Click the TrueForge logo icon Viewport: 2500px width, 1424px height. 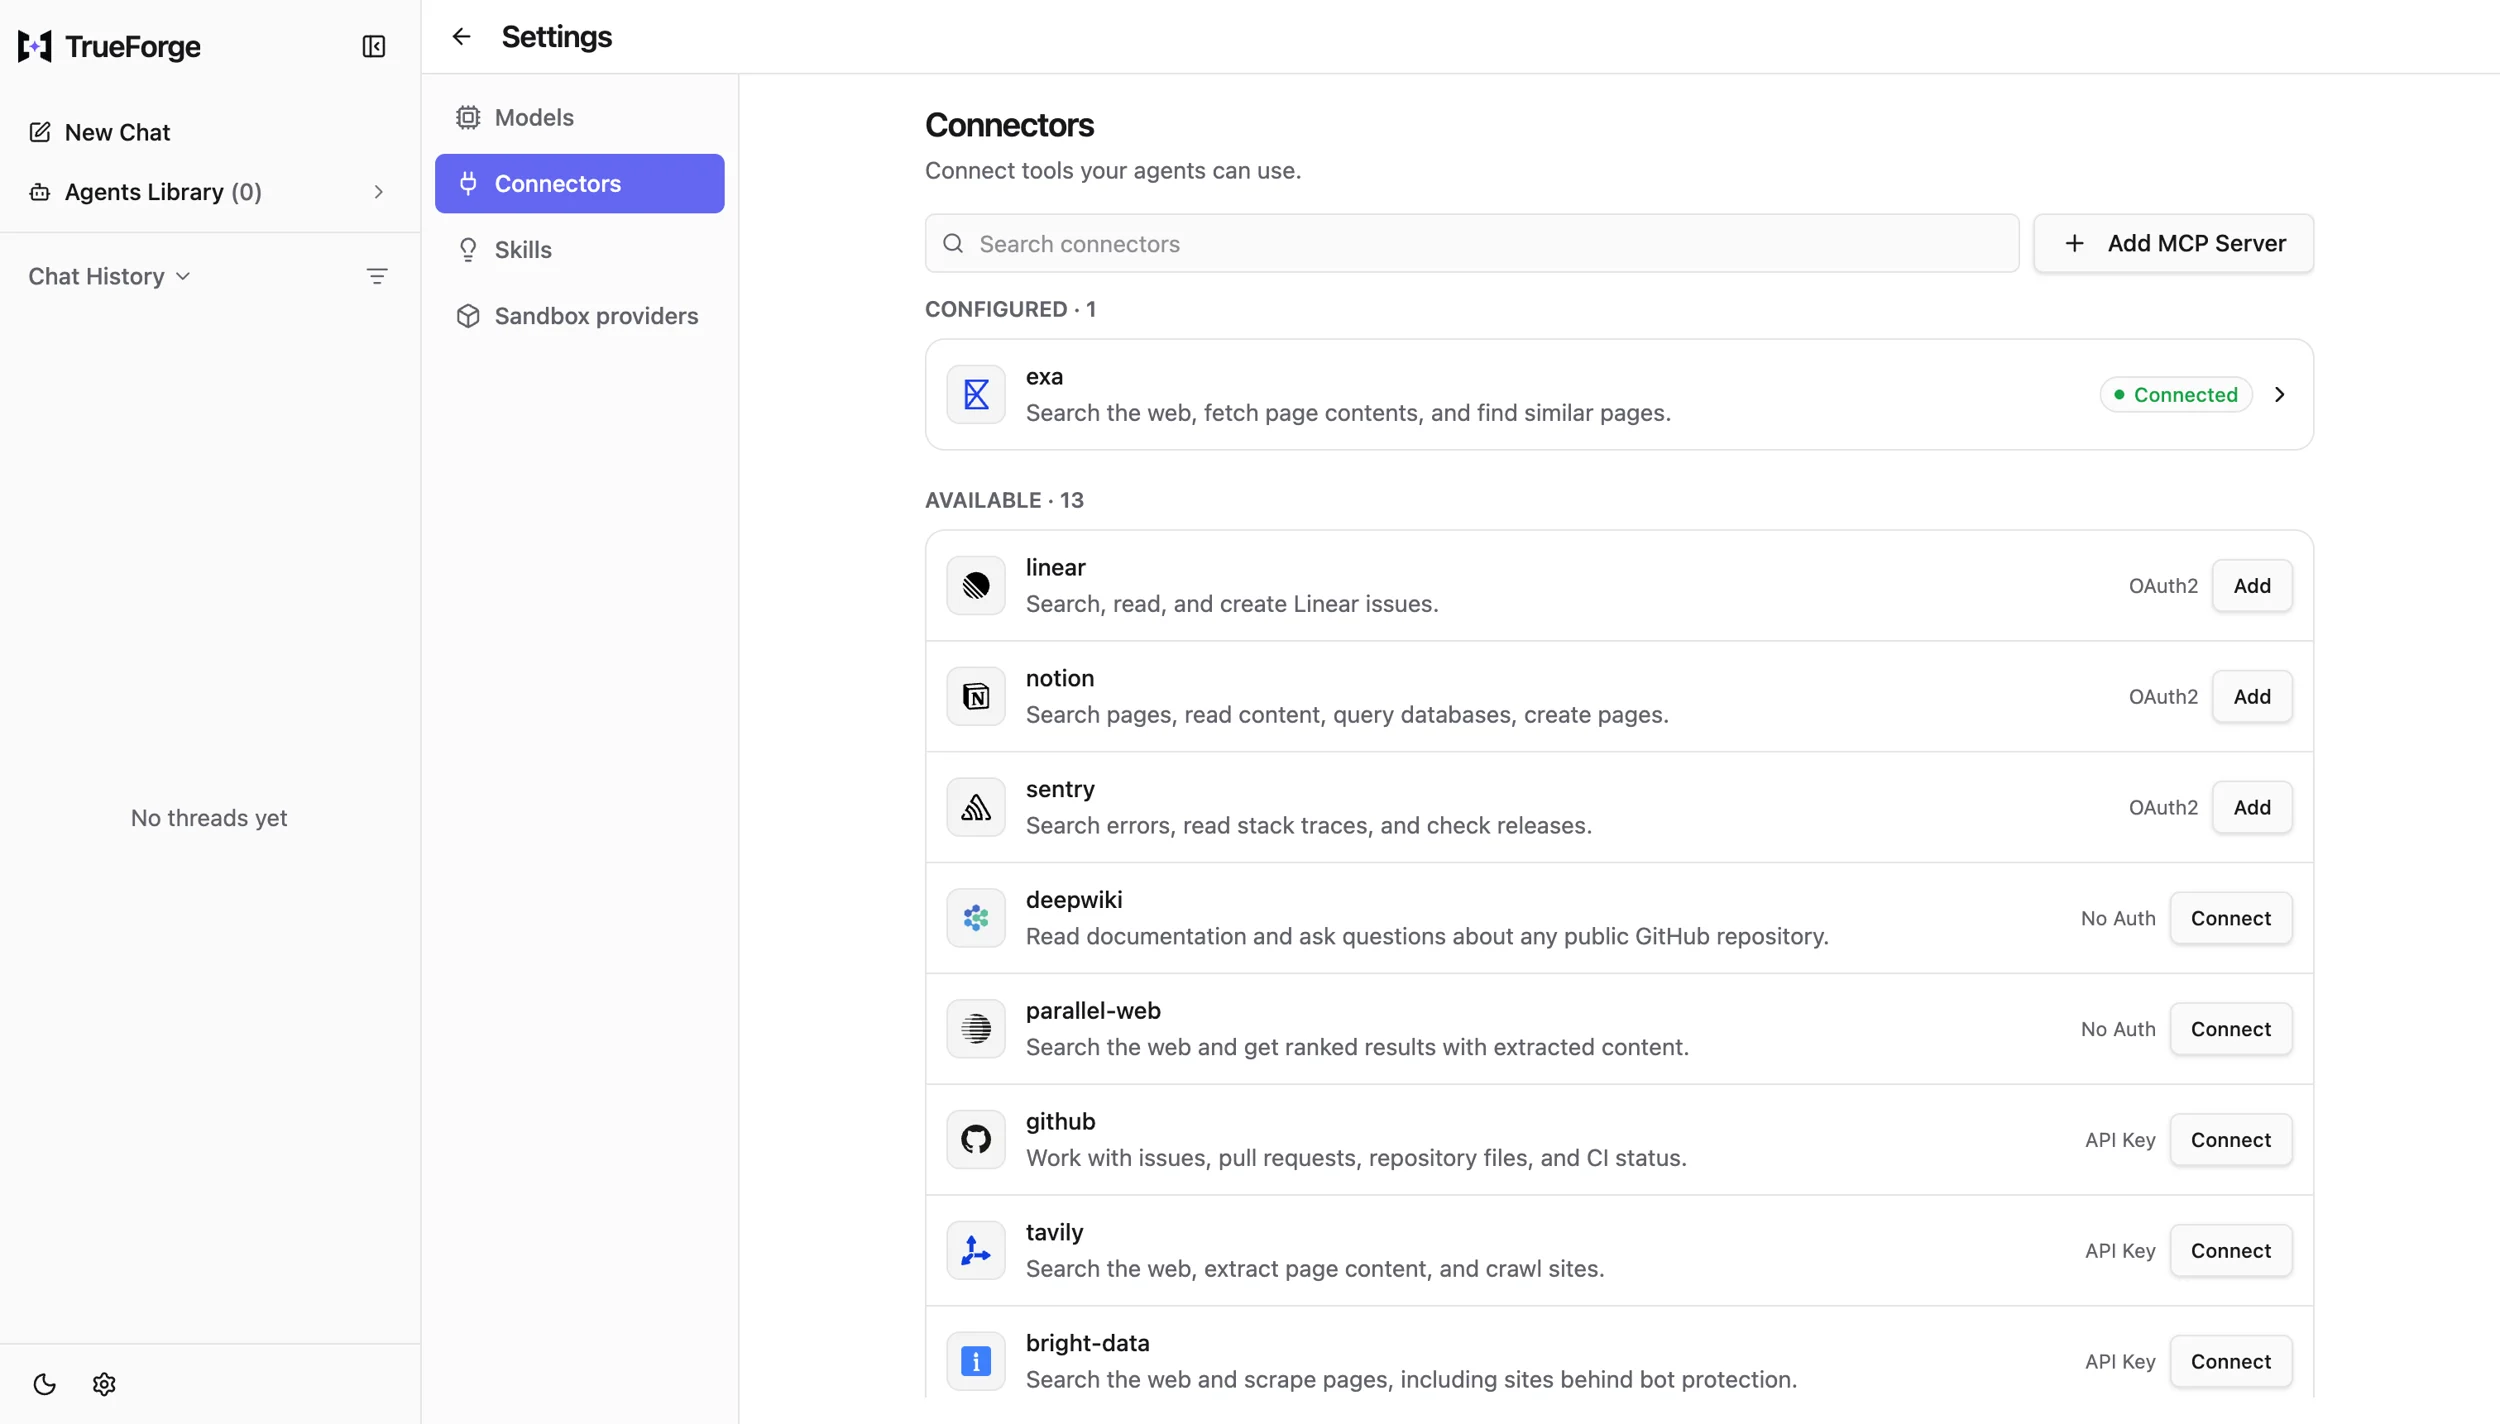35,46
